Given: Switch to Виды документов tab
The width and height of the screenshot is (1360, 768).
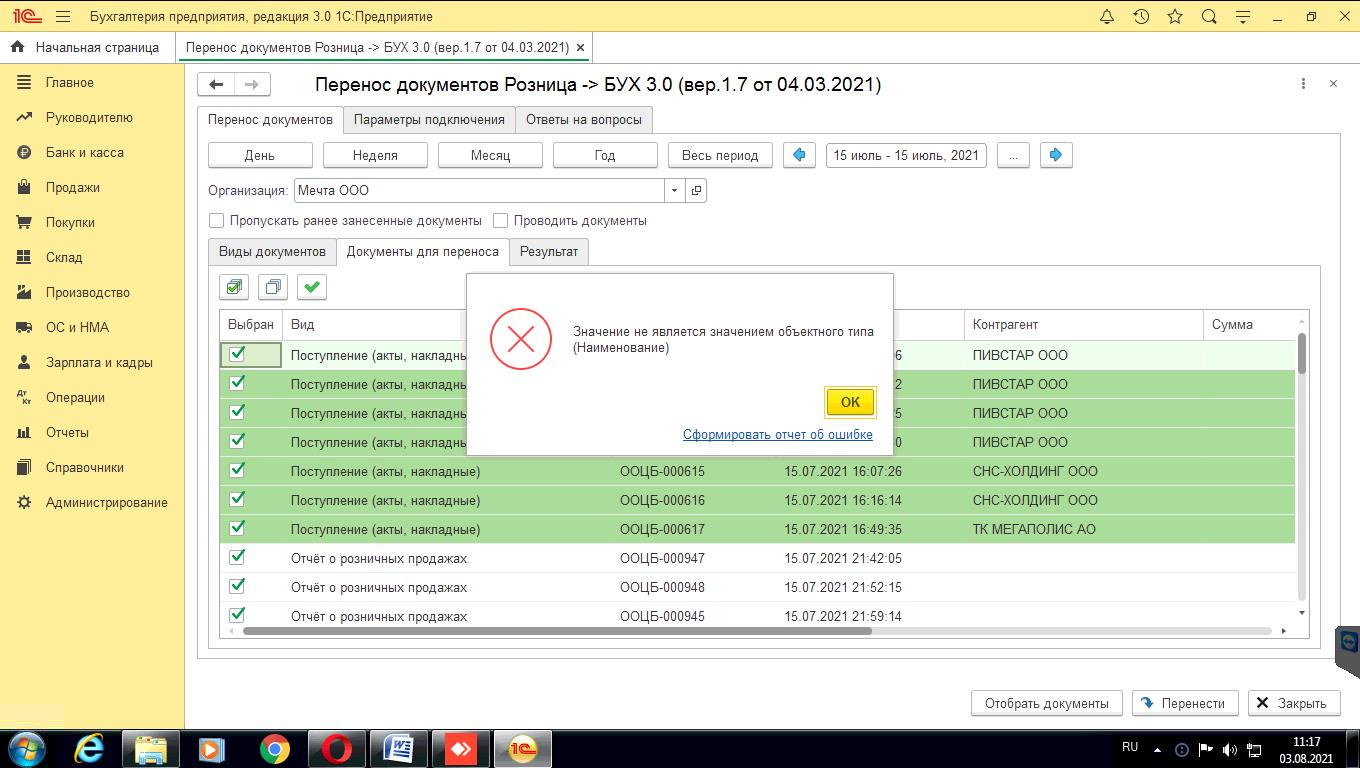Looking at the screenshot, I should tap(272, 251).
